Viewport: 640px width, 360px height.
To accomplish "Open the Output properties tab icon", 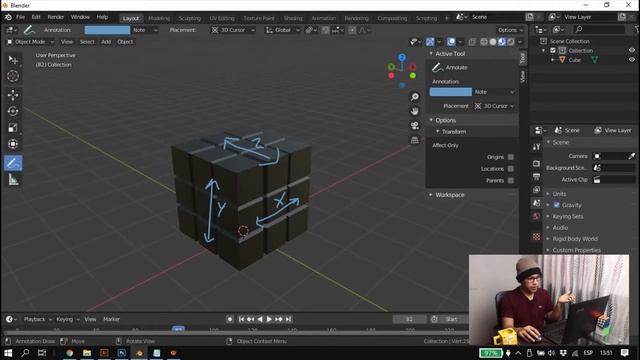I will [536, 177].
